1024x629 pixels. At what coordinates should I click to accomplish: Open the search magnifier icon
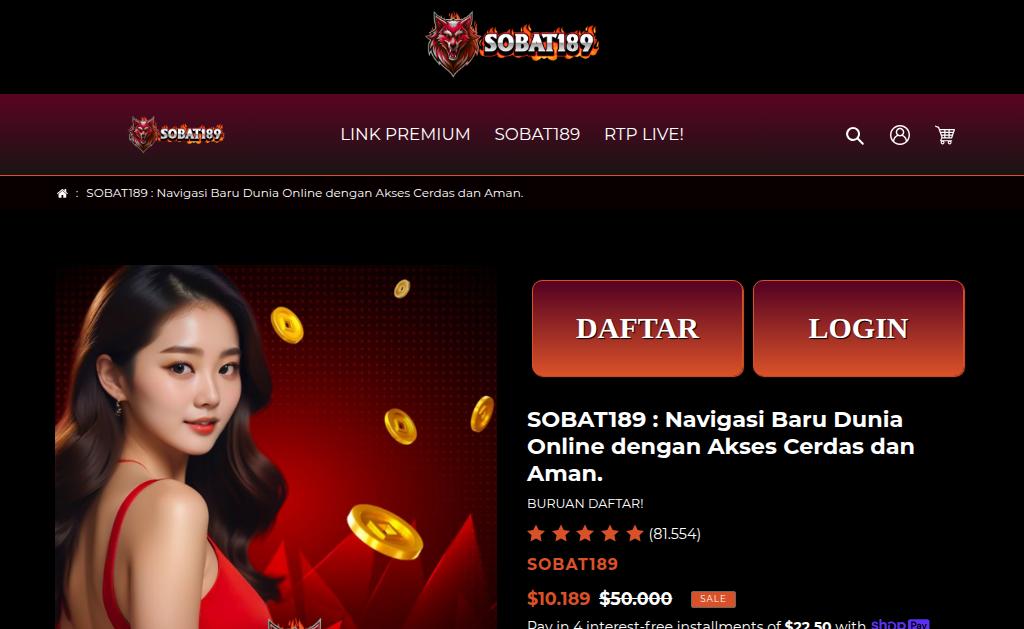(854, 135)
